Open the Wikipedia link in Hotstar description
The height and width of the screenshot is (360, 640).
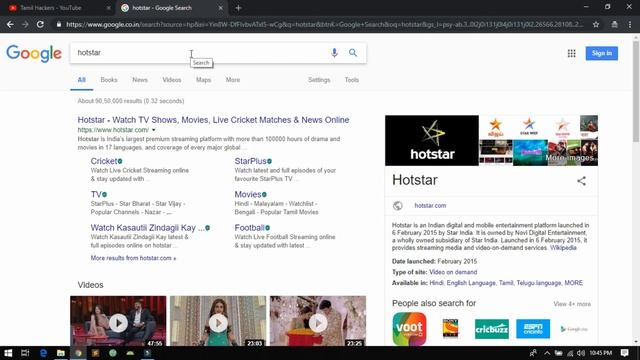(563, 248)
